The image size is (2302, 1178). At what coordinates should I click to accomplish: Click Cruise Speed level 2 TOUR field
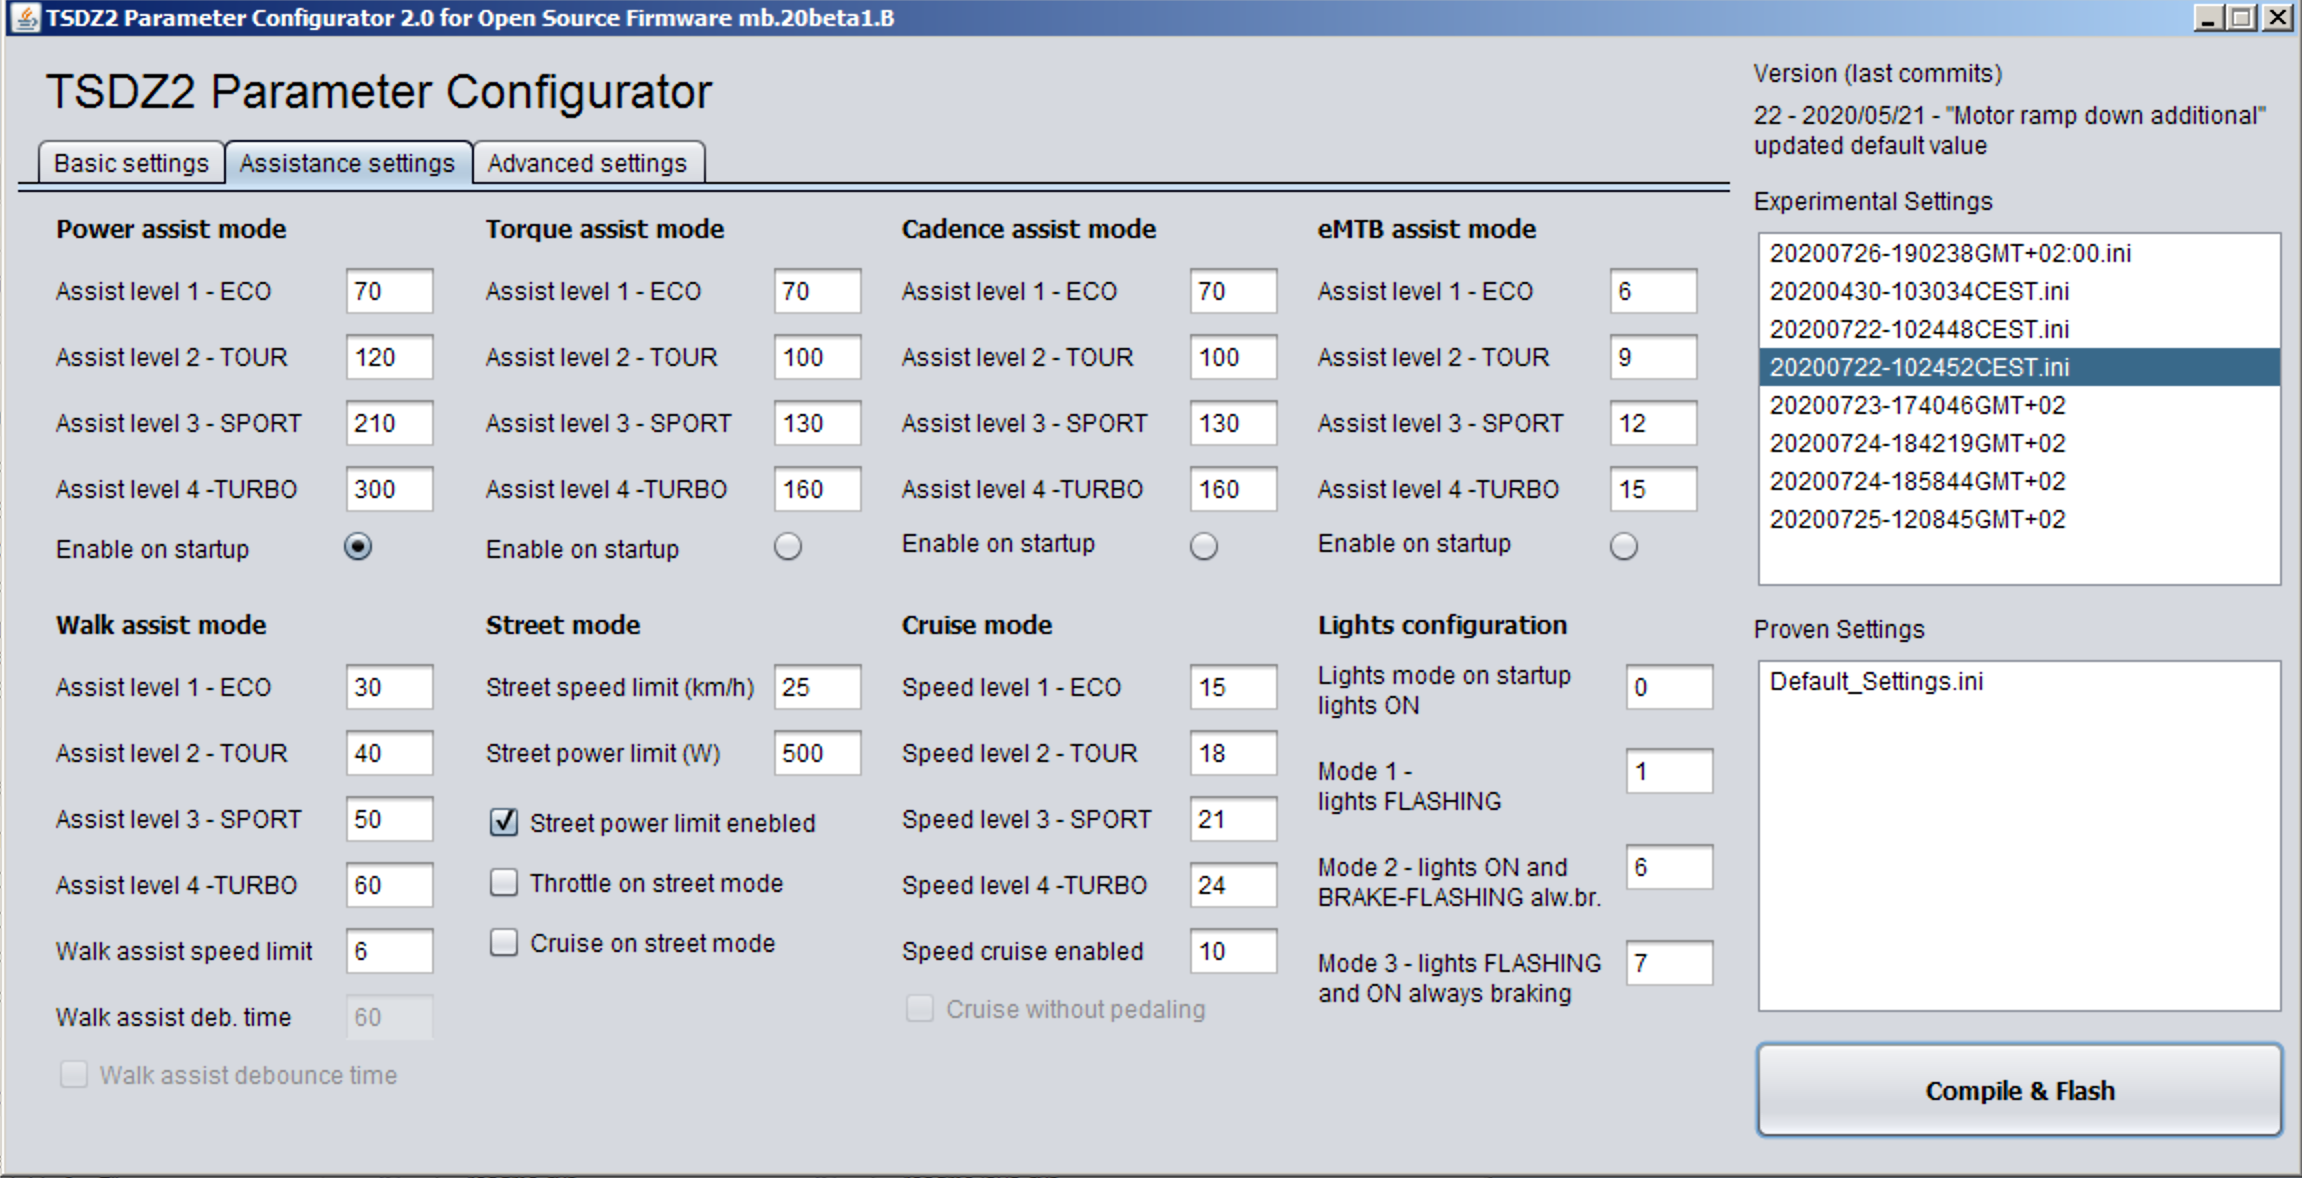click(x=1234, y=753)
